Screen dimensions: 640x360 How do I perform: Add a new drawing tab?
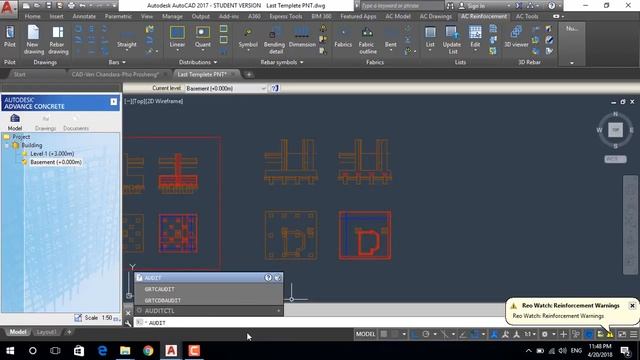click(x=249, y=74)
